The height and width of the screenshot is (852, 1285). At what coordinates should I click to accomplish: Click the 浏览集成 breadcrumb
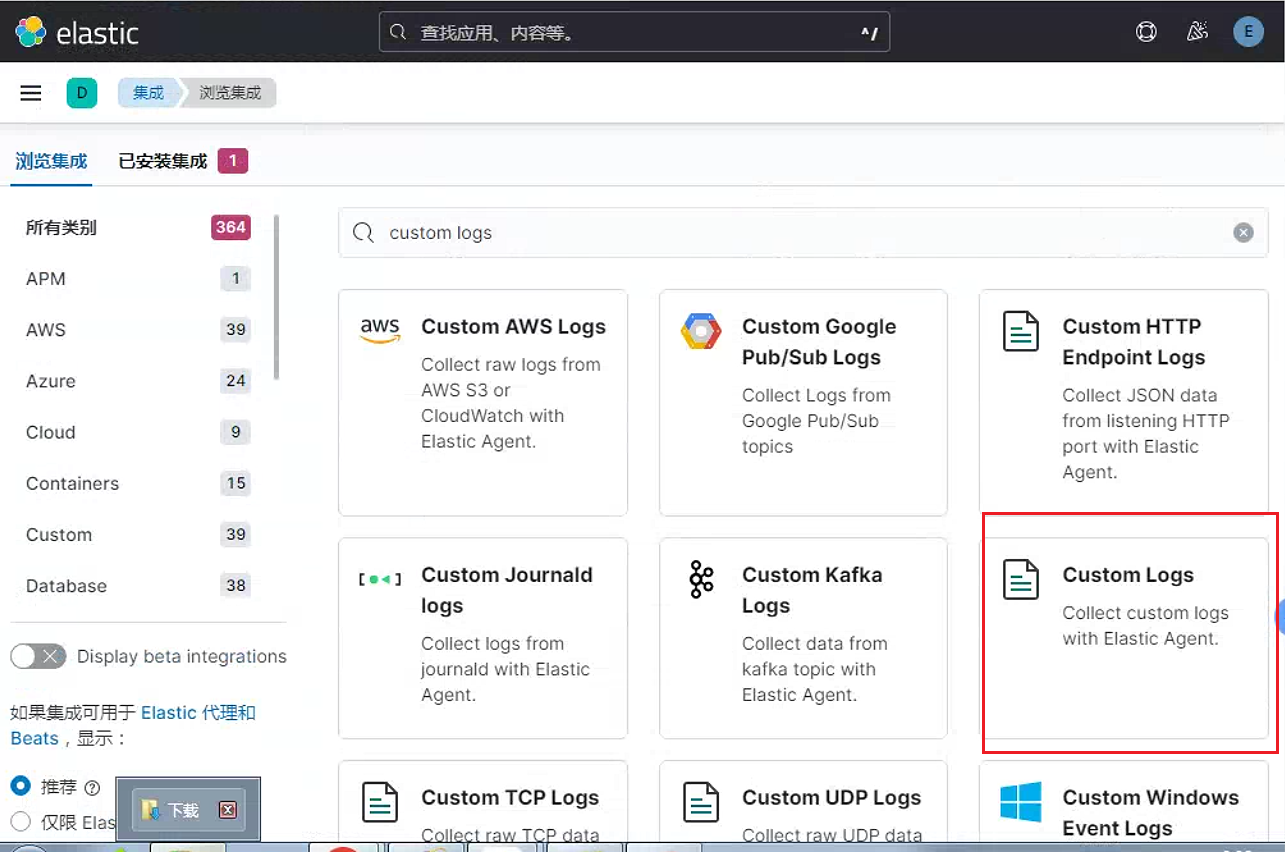pyautogui.click(x=230, y=93)
